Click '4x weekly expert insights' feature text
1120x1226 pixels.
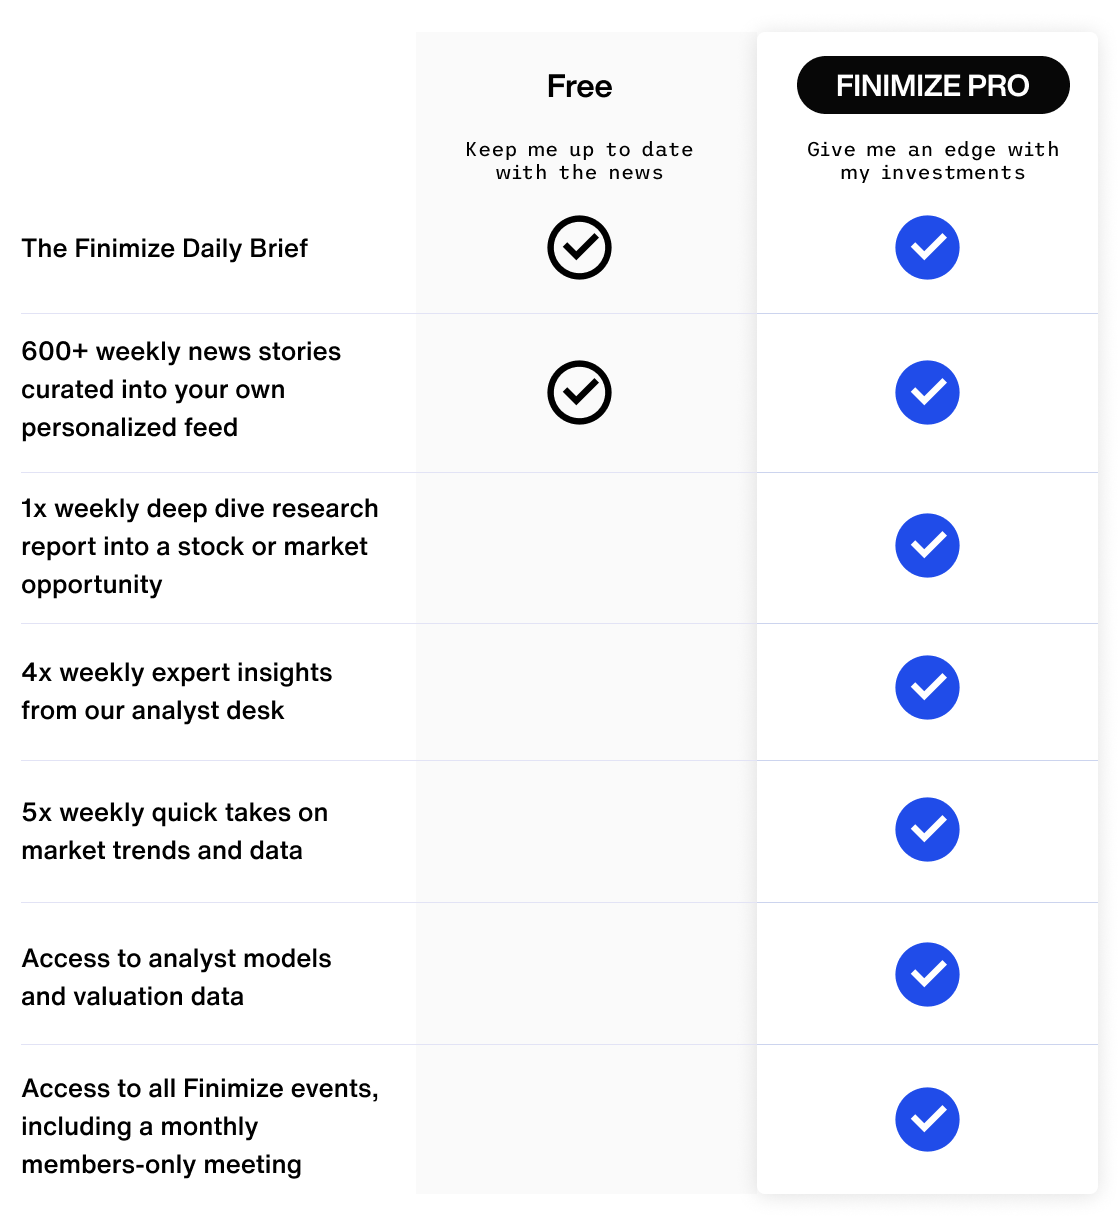point(176,691)
